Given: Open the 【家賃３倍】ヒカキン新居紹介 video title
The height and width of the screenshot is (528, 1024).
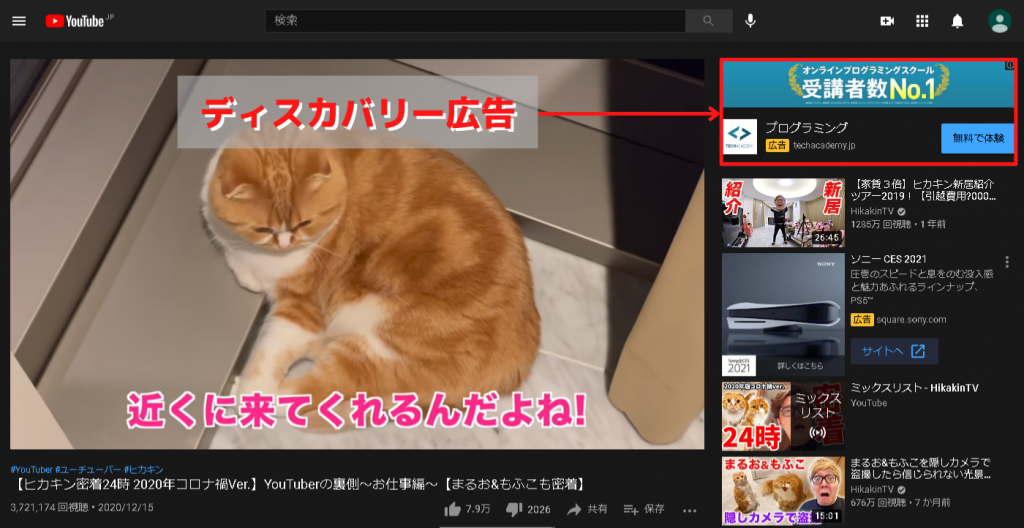Looking at the screenshot, I should point(923,190).
